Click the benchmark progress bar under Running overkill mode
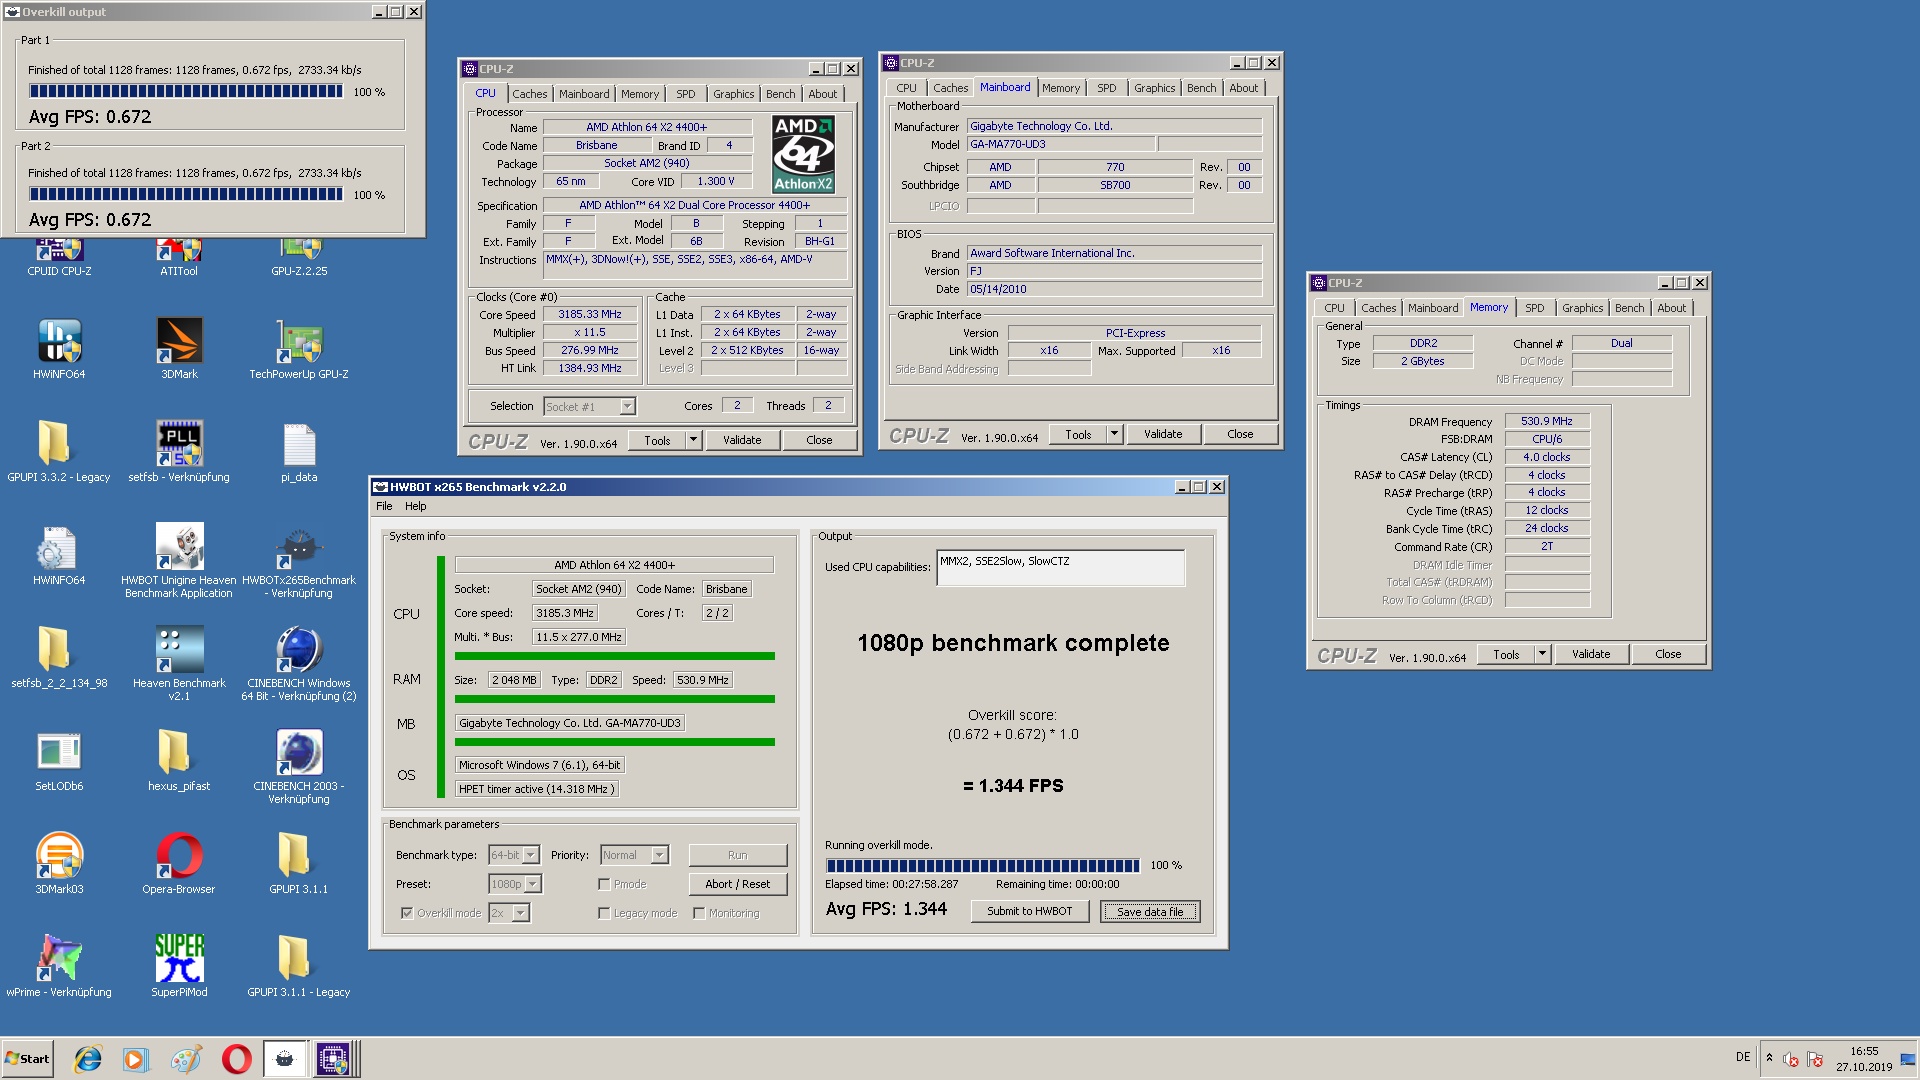This screenshot has height=1080, width=1920. coord(982,865)
